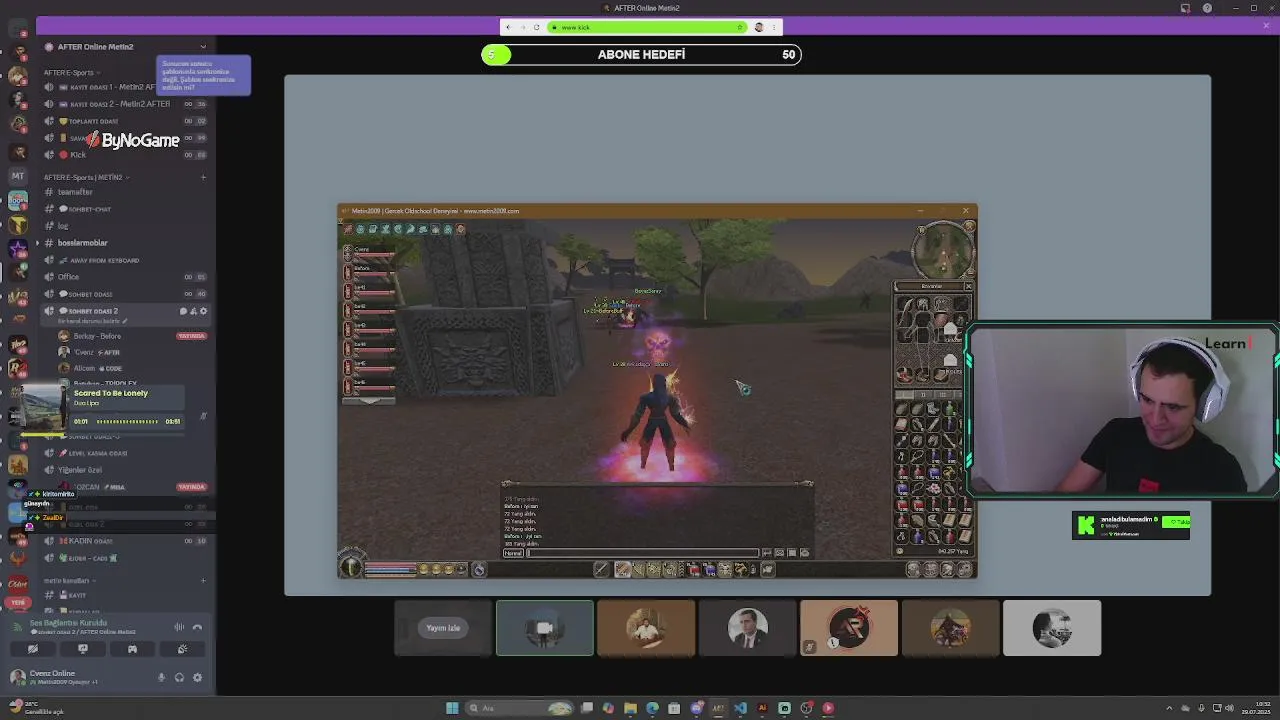Viewport: 1280px width, 720px height.
Task: Open chat for SOHBET ODASI 2
Action: 183,311
